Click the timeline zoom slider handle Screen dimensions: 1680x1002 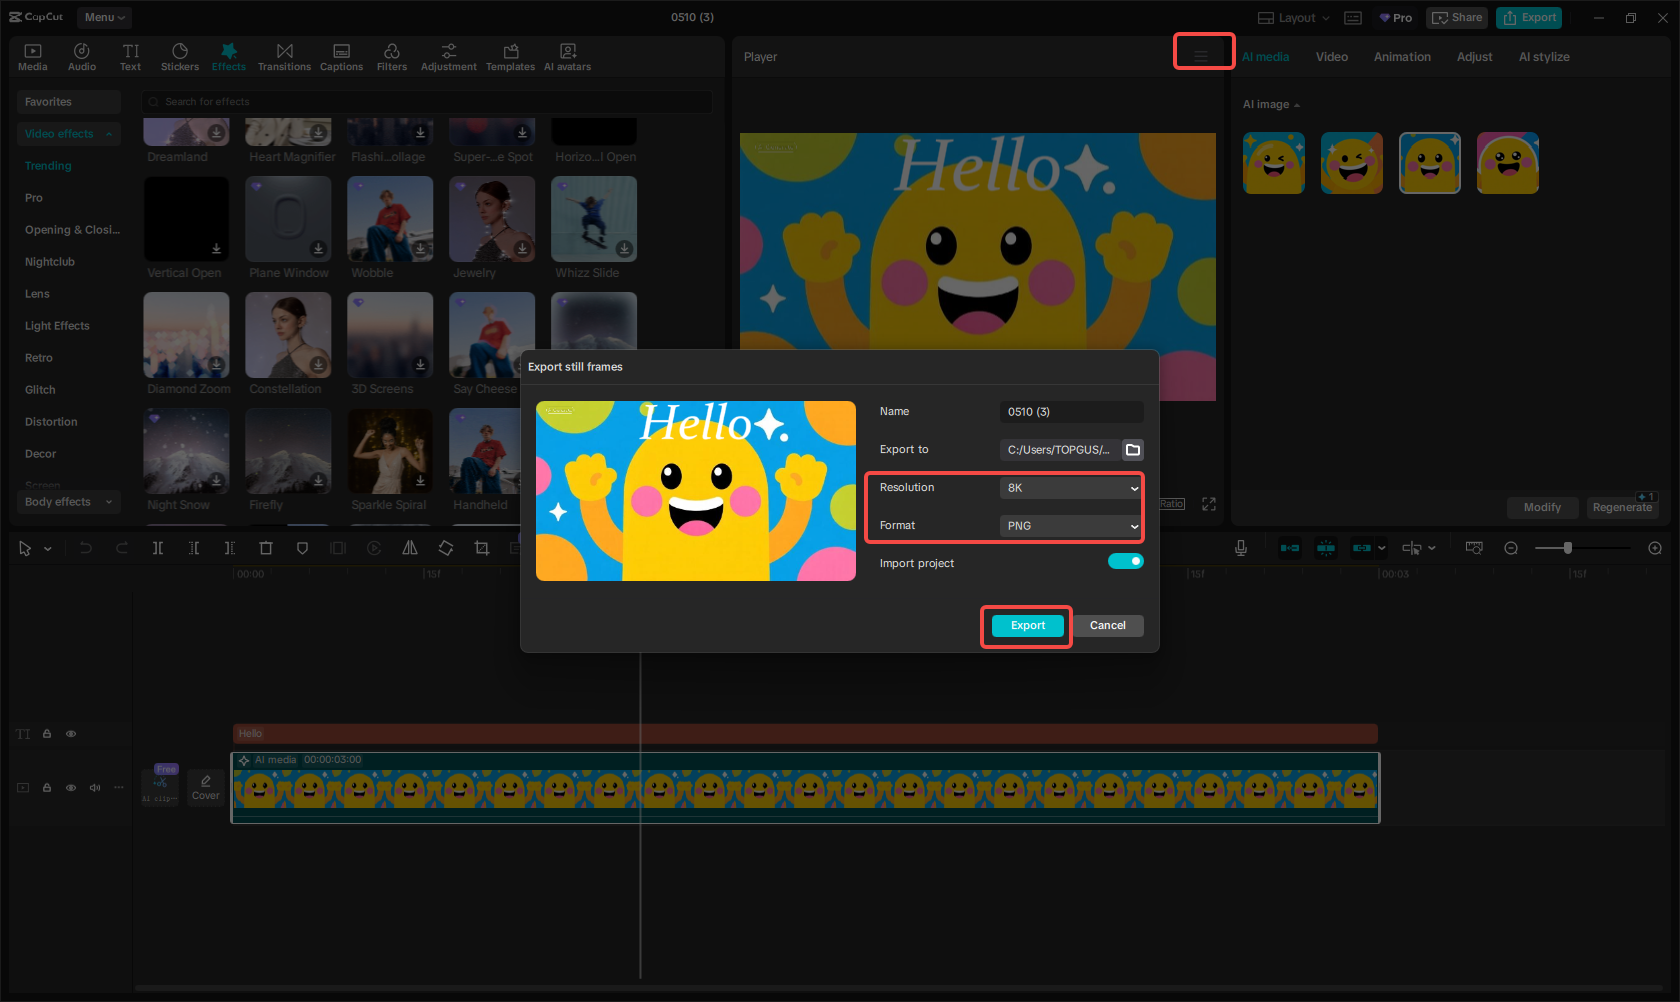pyautogui.click(x=1568, y=548)
